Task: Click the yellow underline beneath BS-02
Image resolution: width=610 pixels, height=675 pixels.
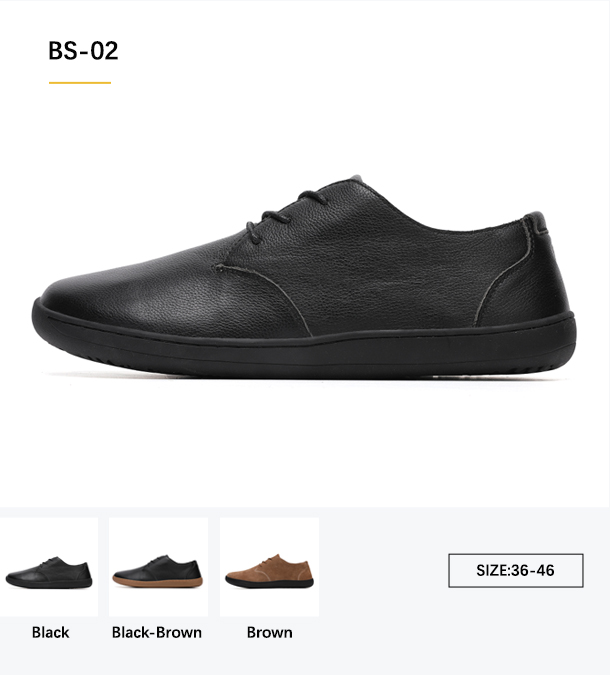Action: [80, 83]
